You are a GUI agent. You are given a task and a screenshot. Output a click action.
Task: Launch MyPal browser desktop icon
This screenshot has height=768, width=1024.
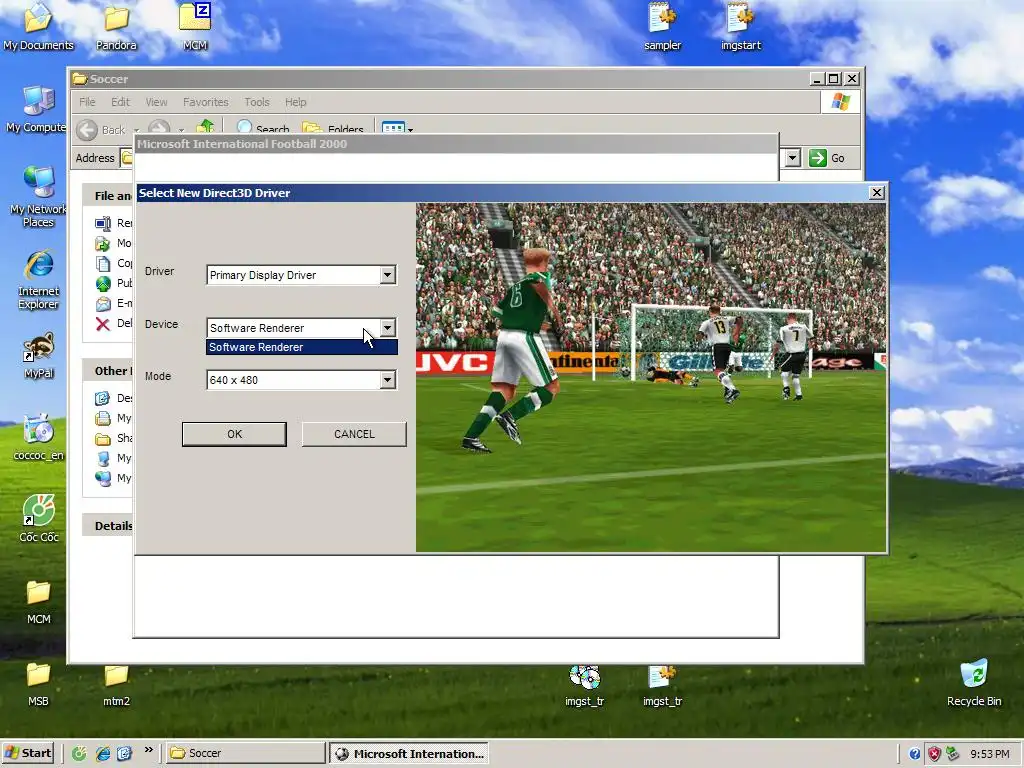pos(38,356)
